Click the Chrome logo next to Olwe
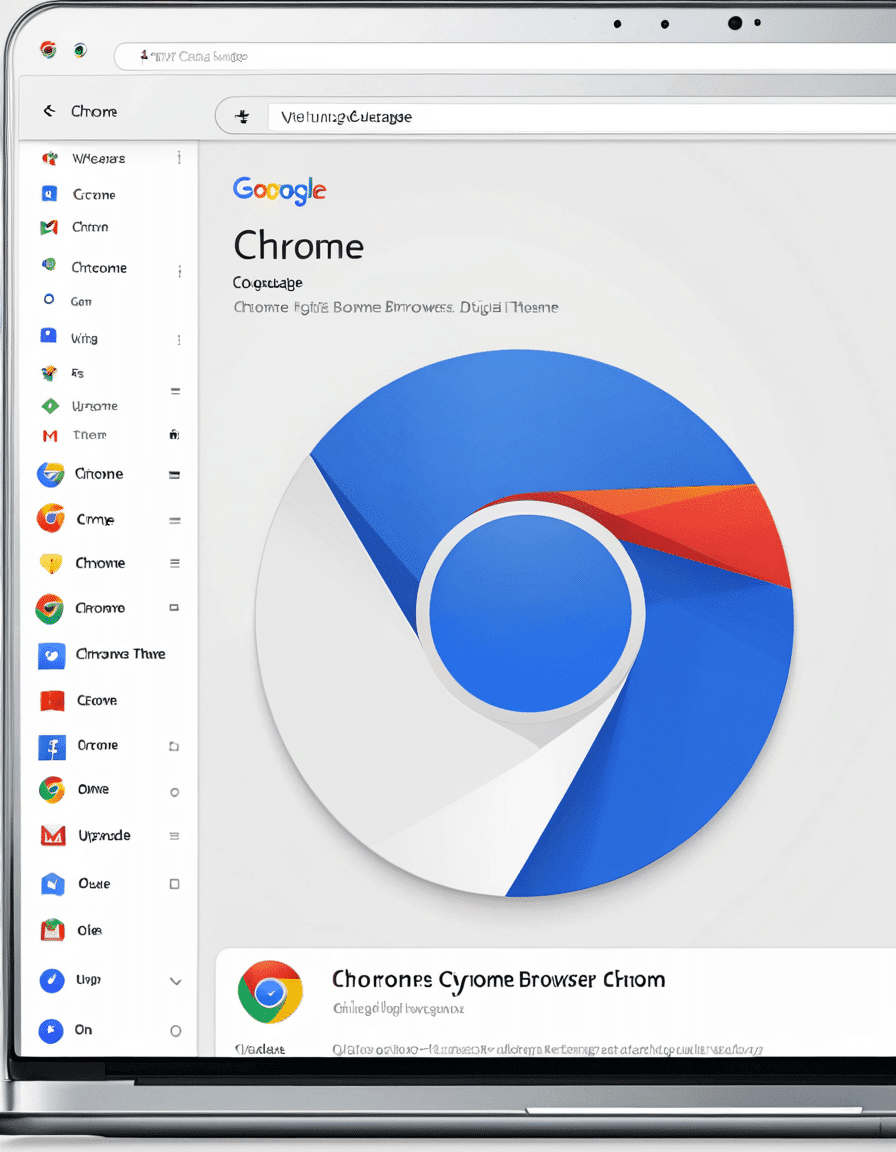Image resolution: width=896 pixels, height=1152 pixels. (51, 790)
